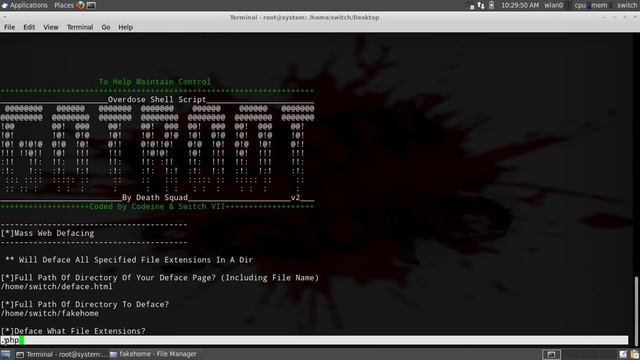Image resolution: width=640 pixels, height=360 pixels.
Task: Launch the terminal icon in top panel
Action: (x=91, y=5)
